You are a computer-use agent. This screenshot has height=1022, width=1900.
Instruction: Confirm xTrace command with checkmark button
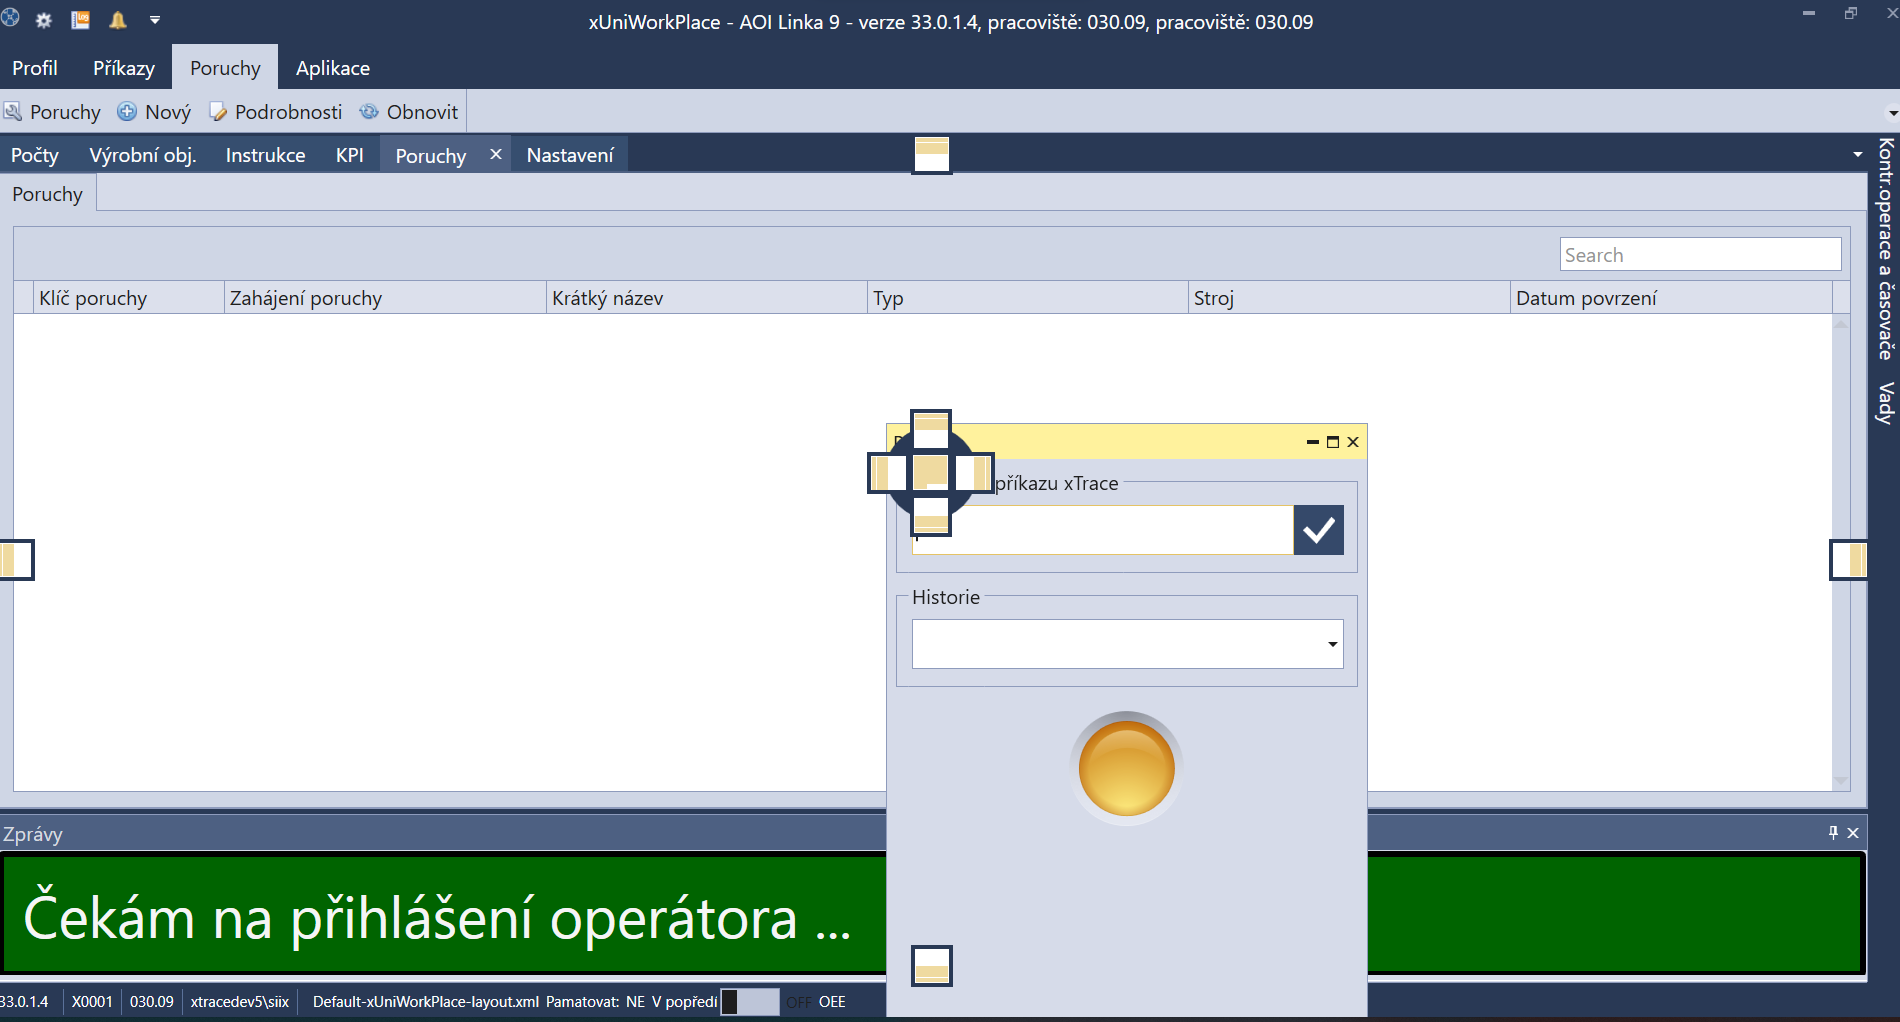pyautogui.click(x=1318, y=530)
